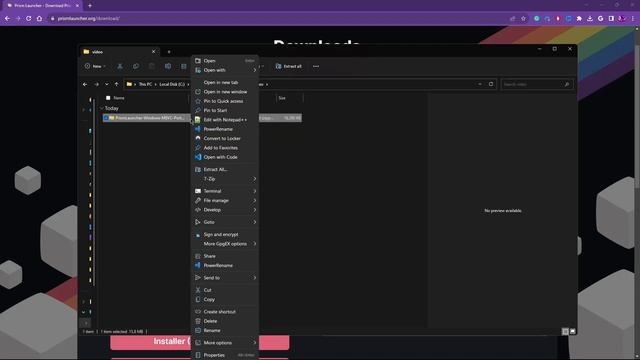Select Pin to Start

(225, 110)
